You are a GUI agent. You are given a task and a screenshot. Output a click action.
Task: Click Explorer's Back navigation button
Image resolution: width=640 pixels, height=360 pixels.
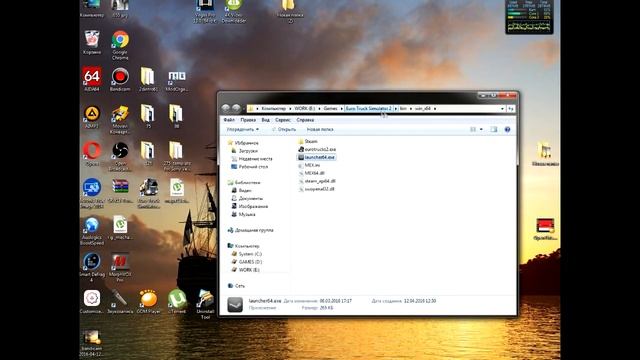coord(226,108)
